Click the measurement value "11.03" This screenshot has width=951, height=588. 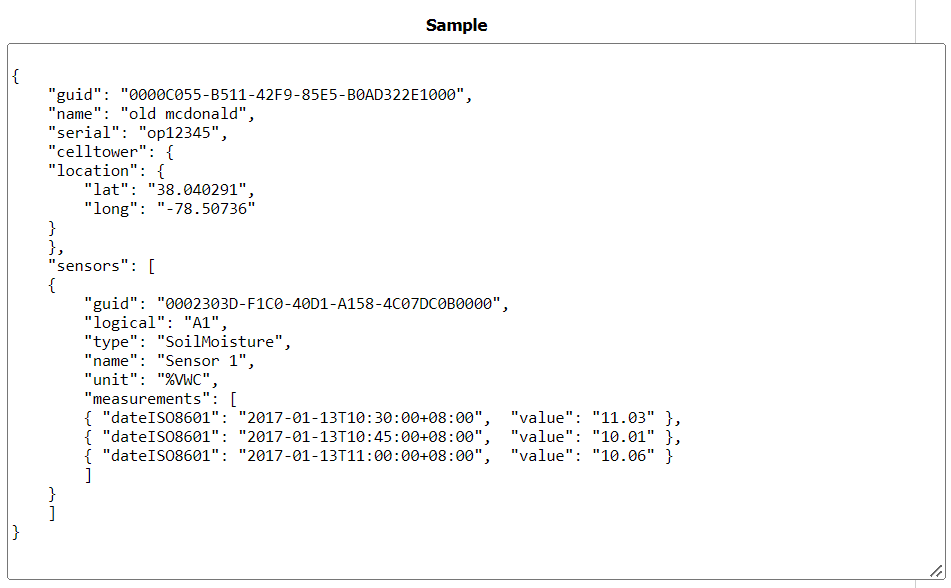pyautogui.click(x=623, y=418)
